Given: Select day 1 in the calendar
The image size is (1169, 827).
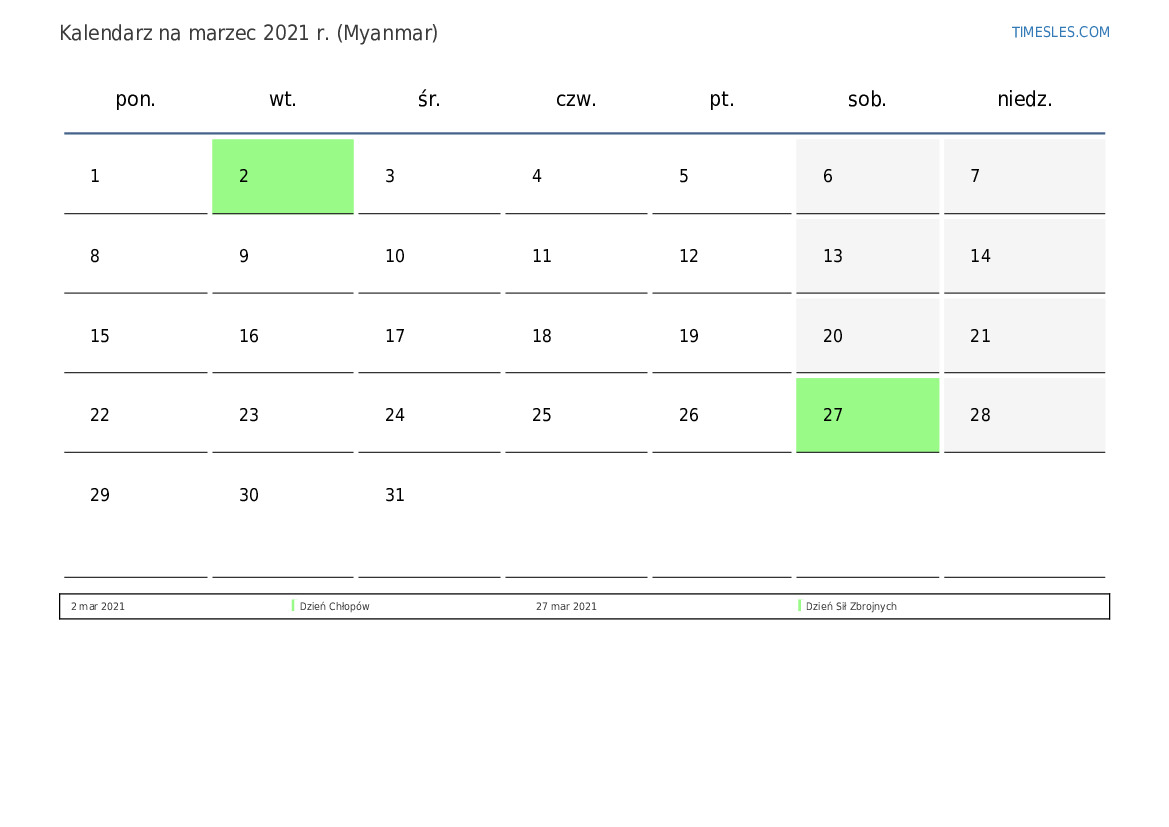Looking at the screenshot, I should (135, 176).
